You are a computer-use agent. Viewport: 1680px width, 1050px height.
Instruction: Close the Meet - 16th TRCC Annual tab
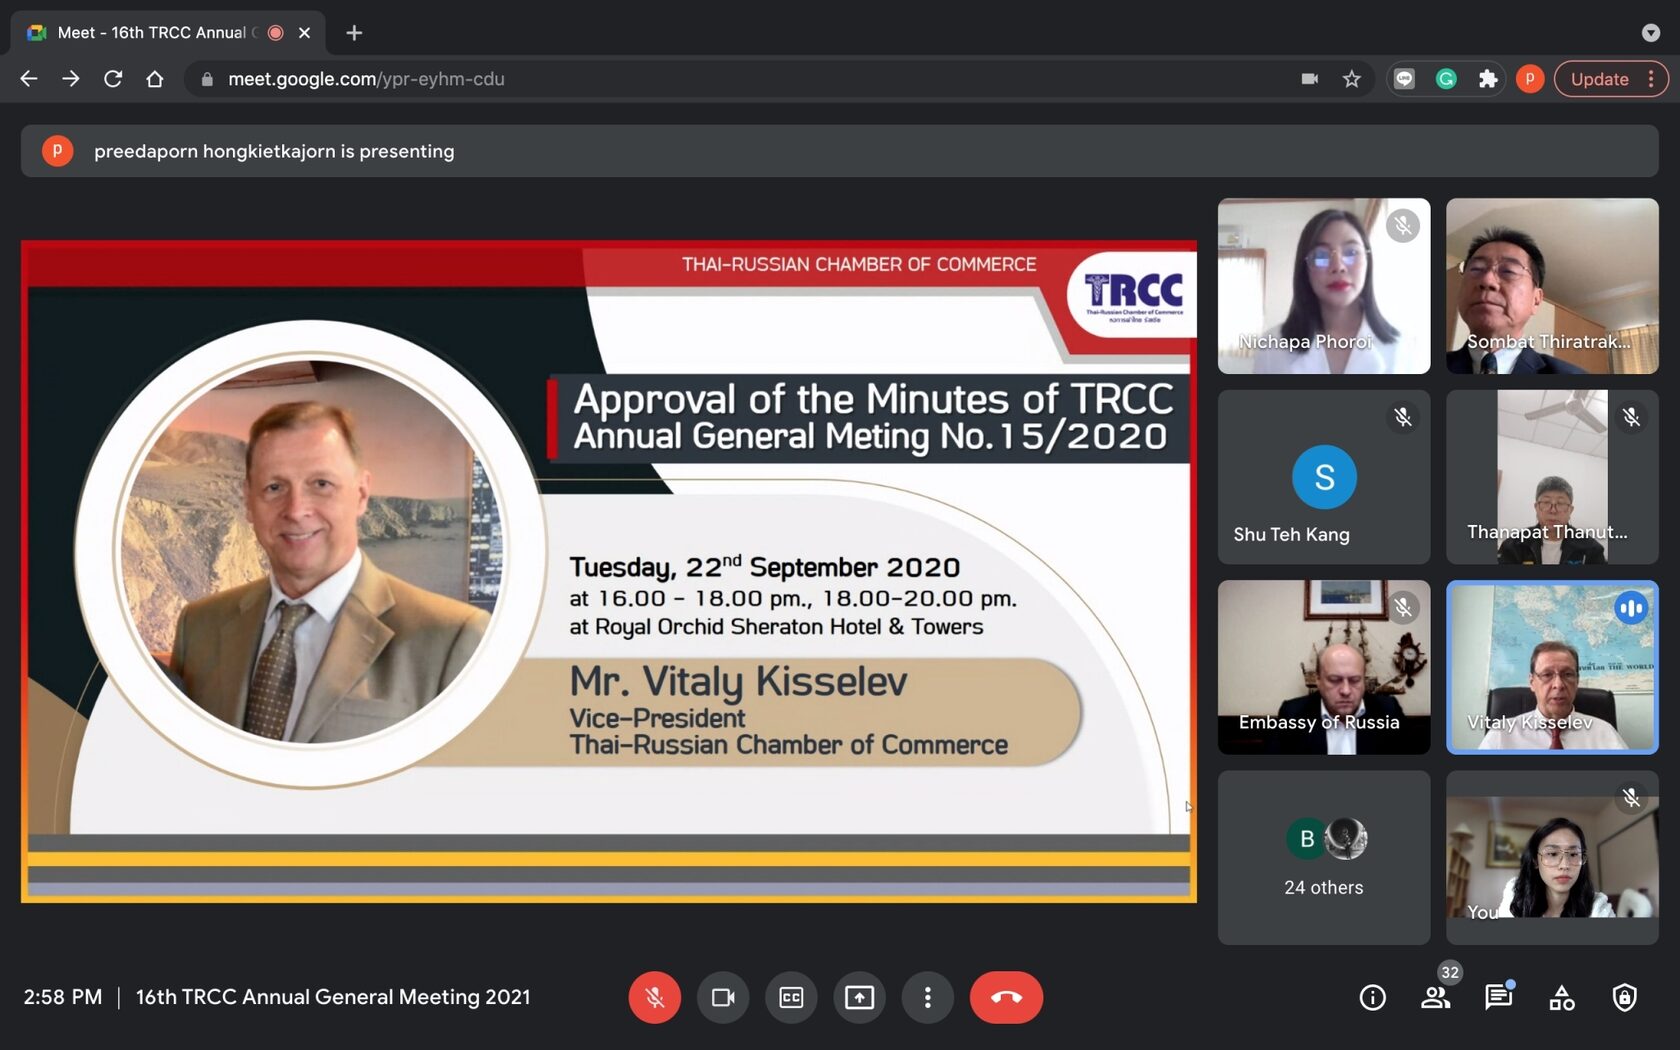(305, 33)
